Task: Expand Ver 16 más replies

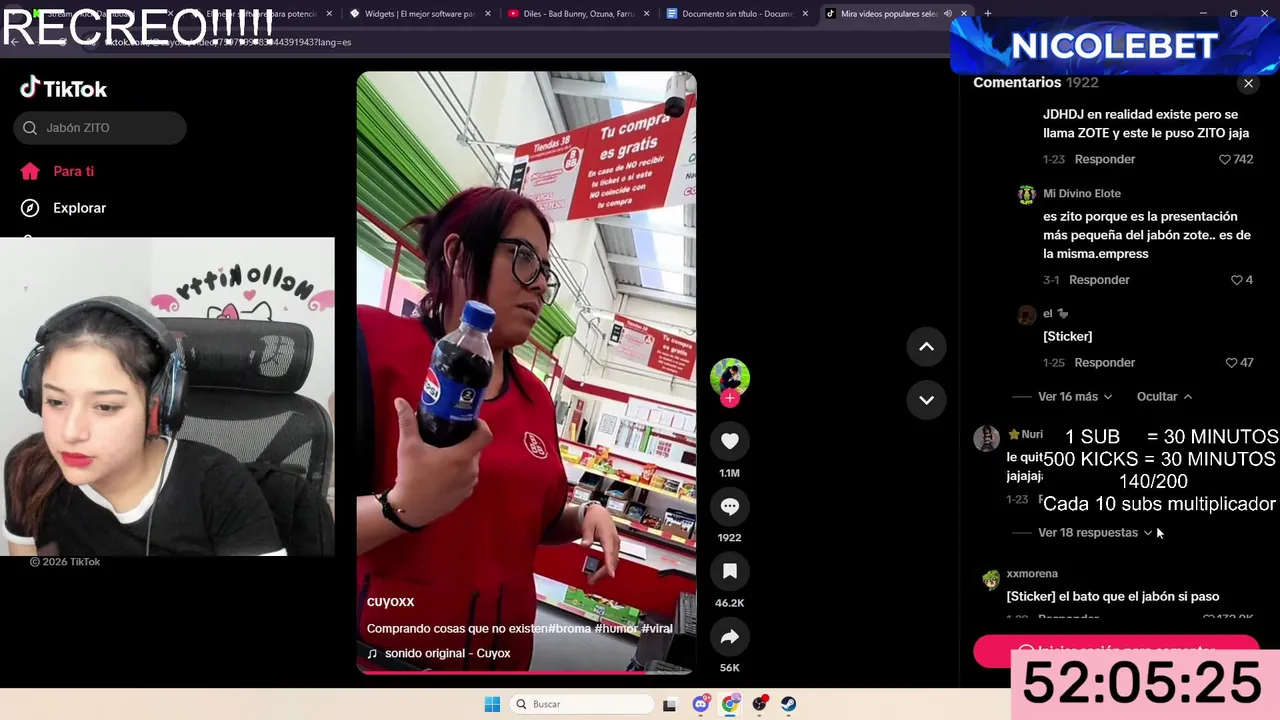Action: click(1075, 397)
